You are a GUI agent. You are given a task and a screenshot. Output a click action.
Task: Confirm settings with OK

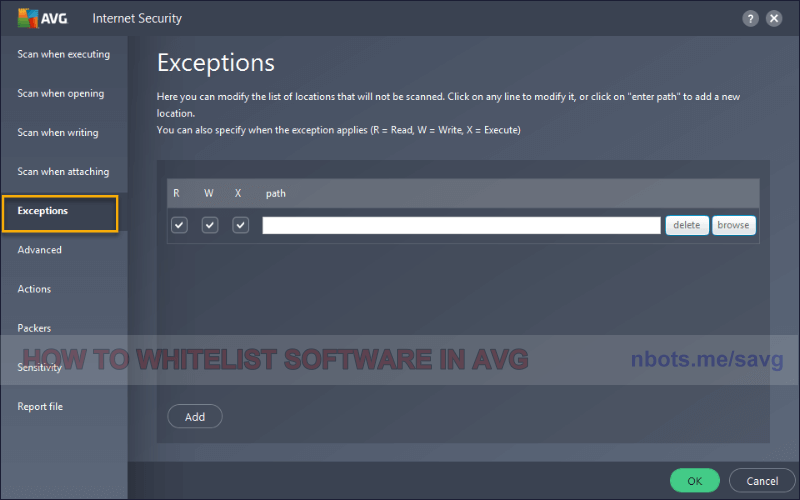point(694,481)
